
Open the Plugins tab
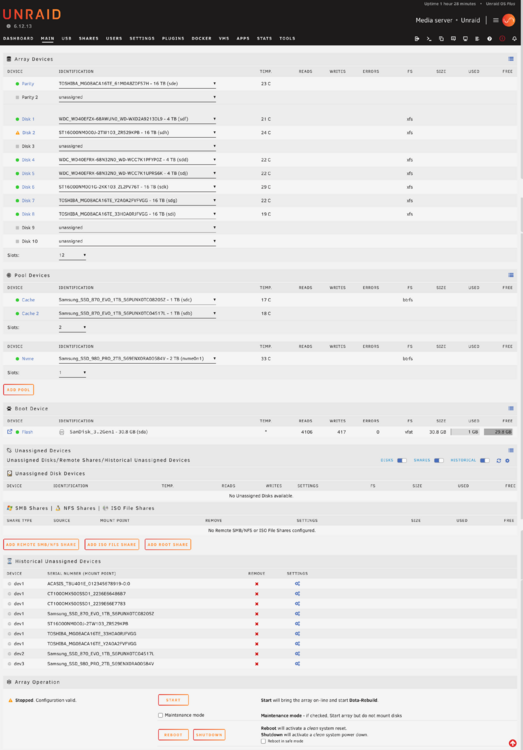pos(173,38)
